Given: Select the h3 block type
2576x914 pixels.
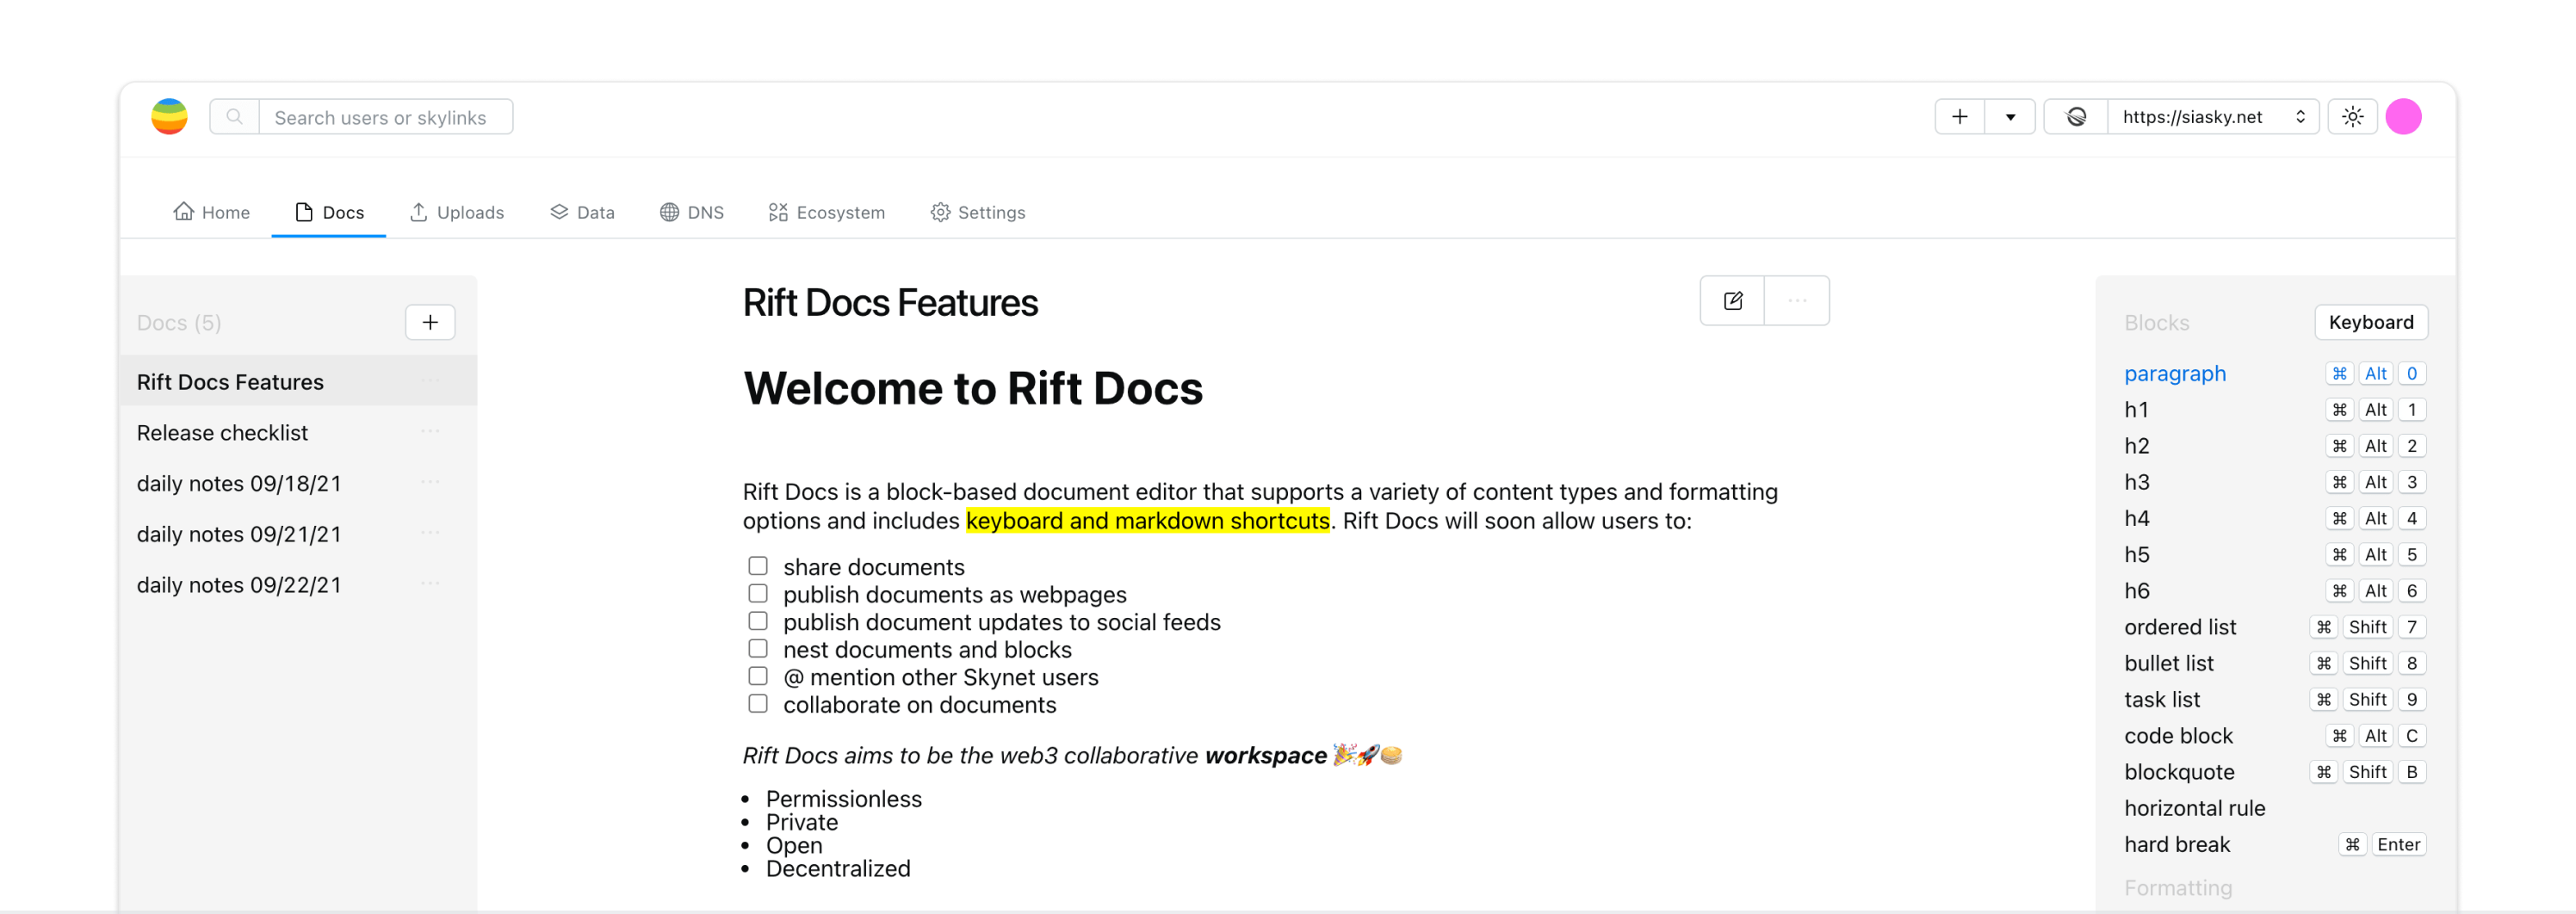Looking at the screenshot, I should coord(2274,482).
